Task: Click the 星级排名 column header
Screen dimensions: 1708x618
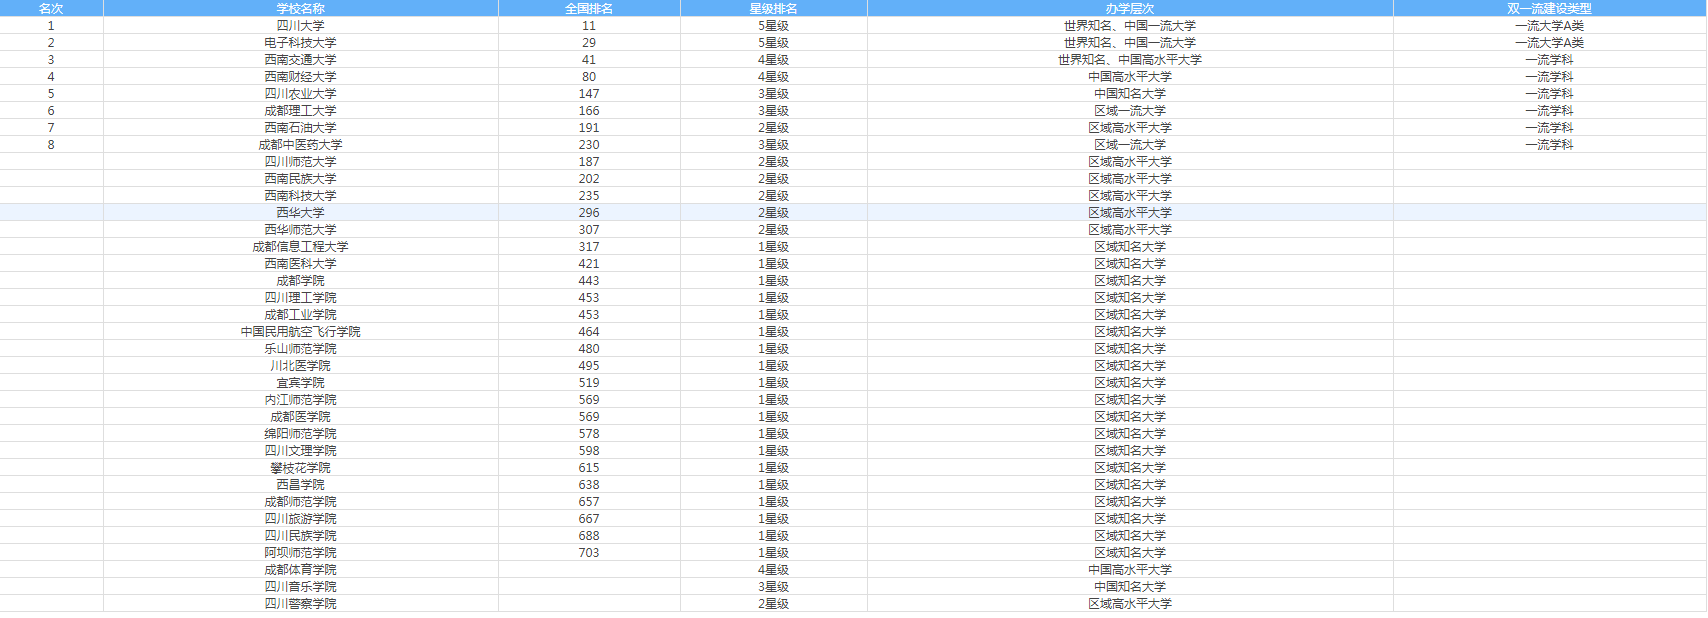Action: (773, 8)
